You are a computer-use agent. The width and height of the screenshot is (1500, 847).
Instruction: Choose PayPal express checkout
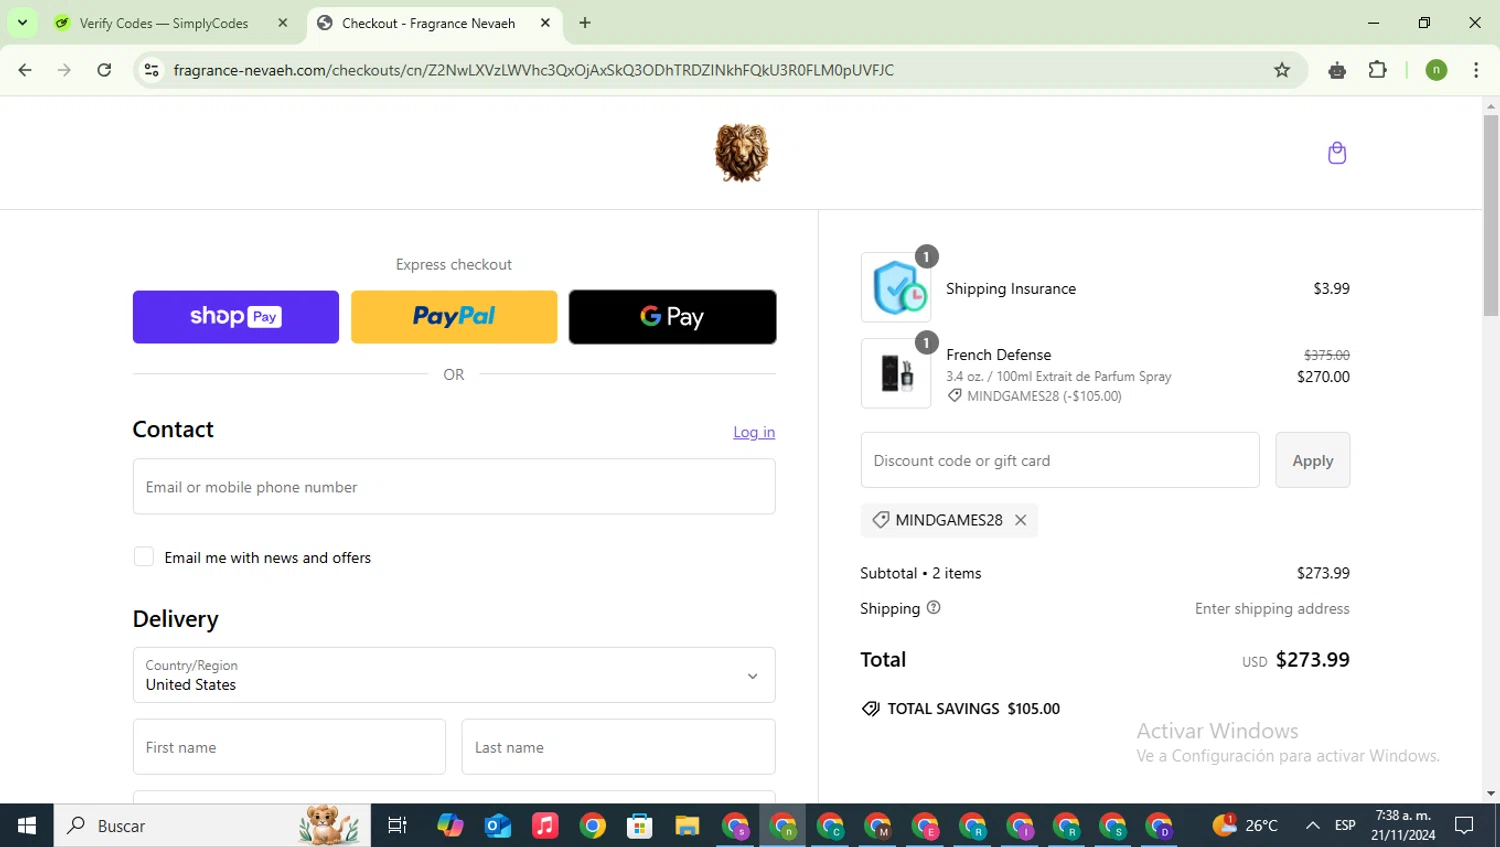click(454, 317)
